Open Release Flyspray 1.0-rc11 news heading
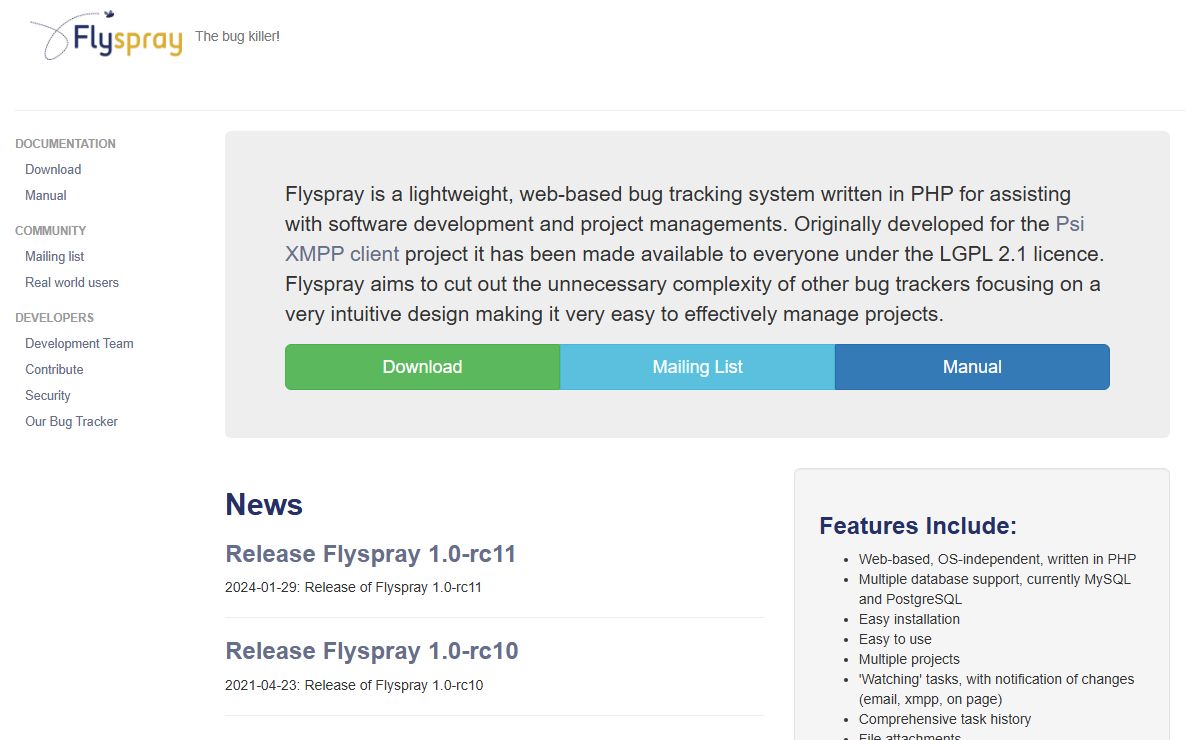This screenshot has height=740, width=1200. pyautogui.click(x=370, y=554)
